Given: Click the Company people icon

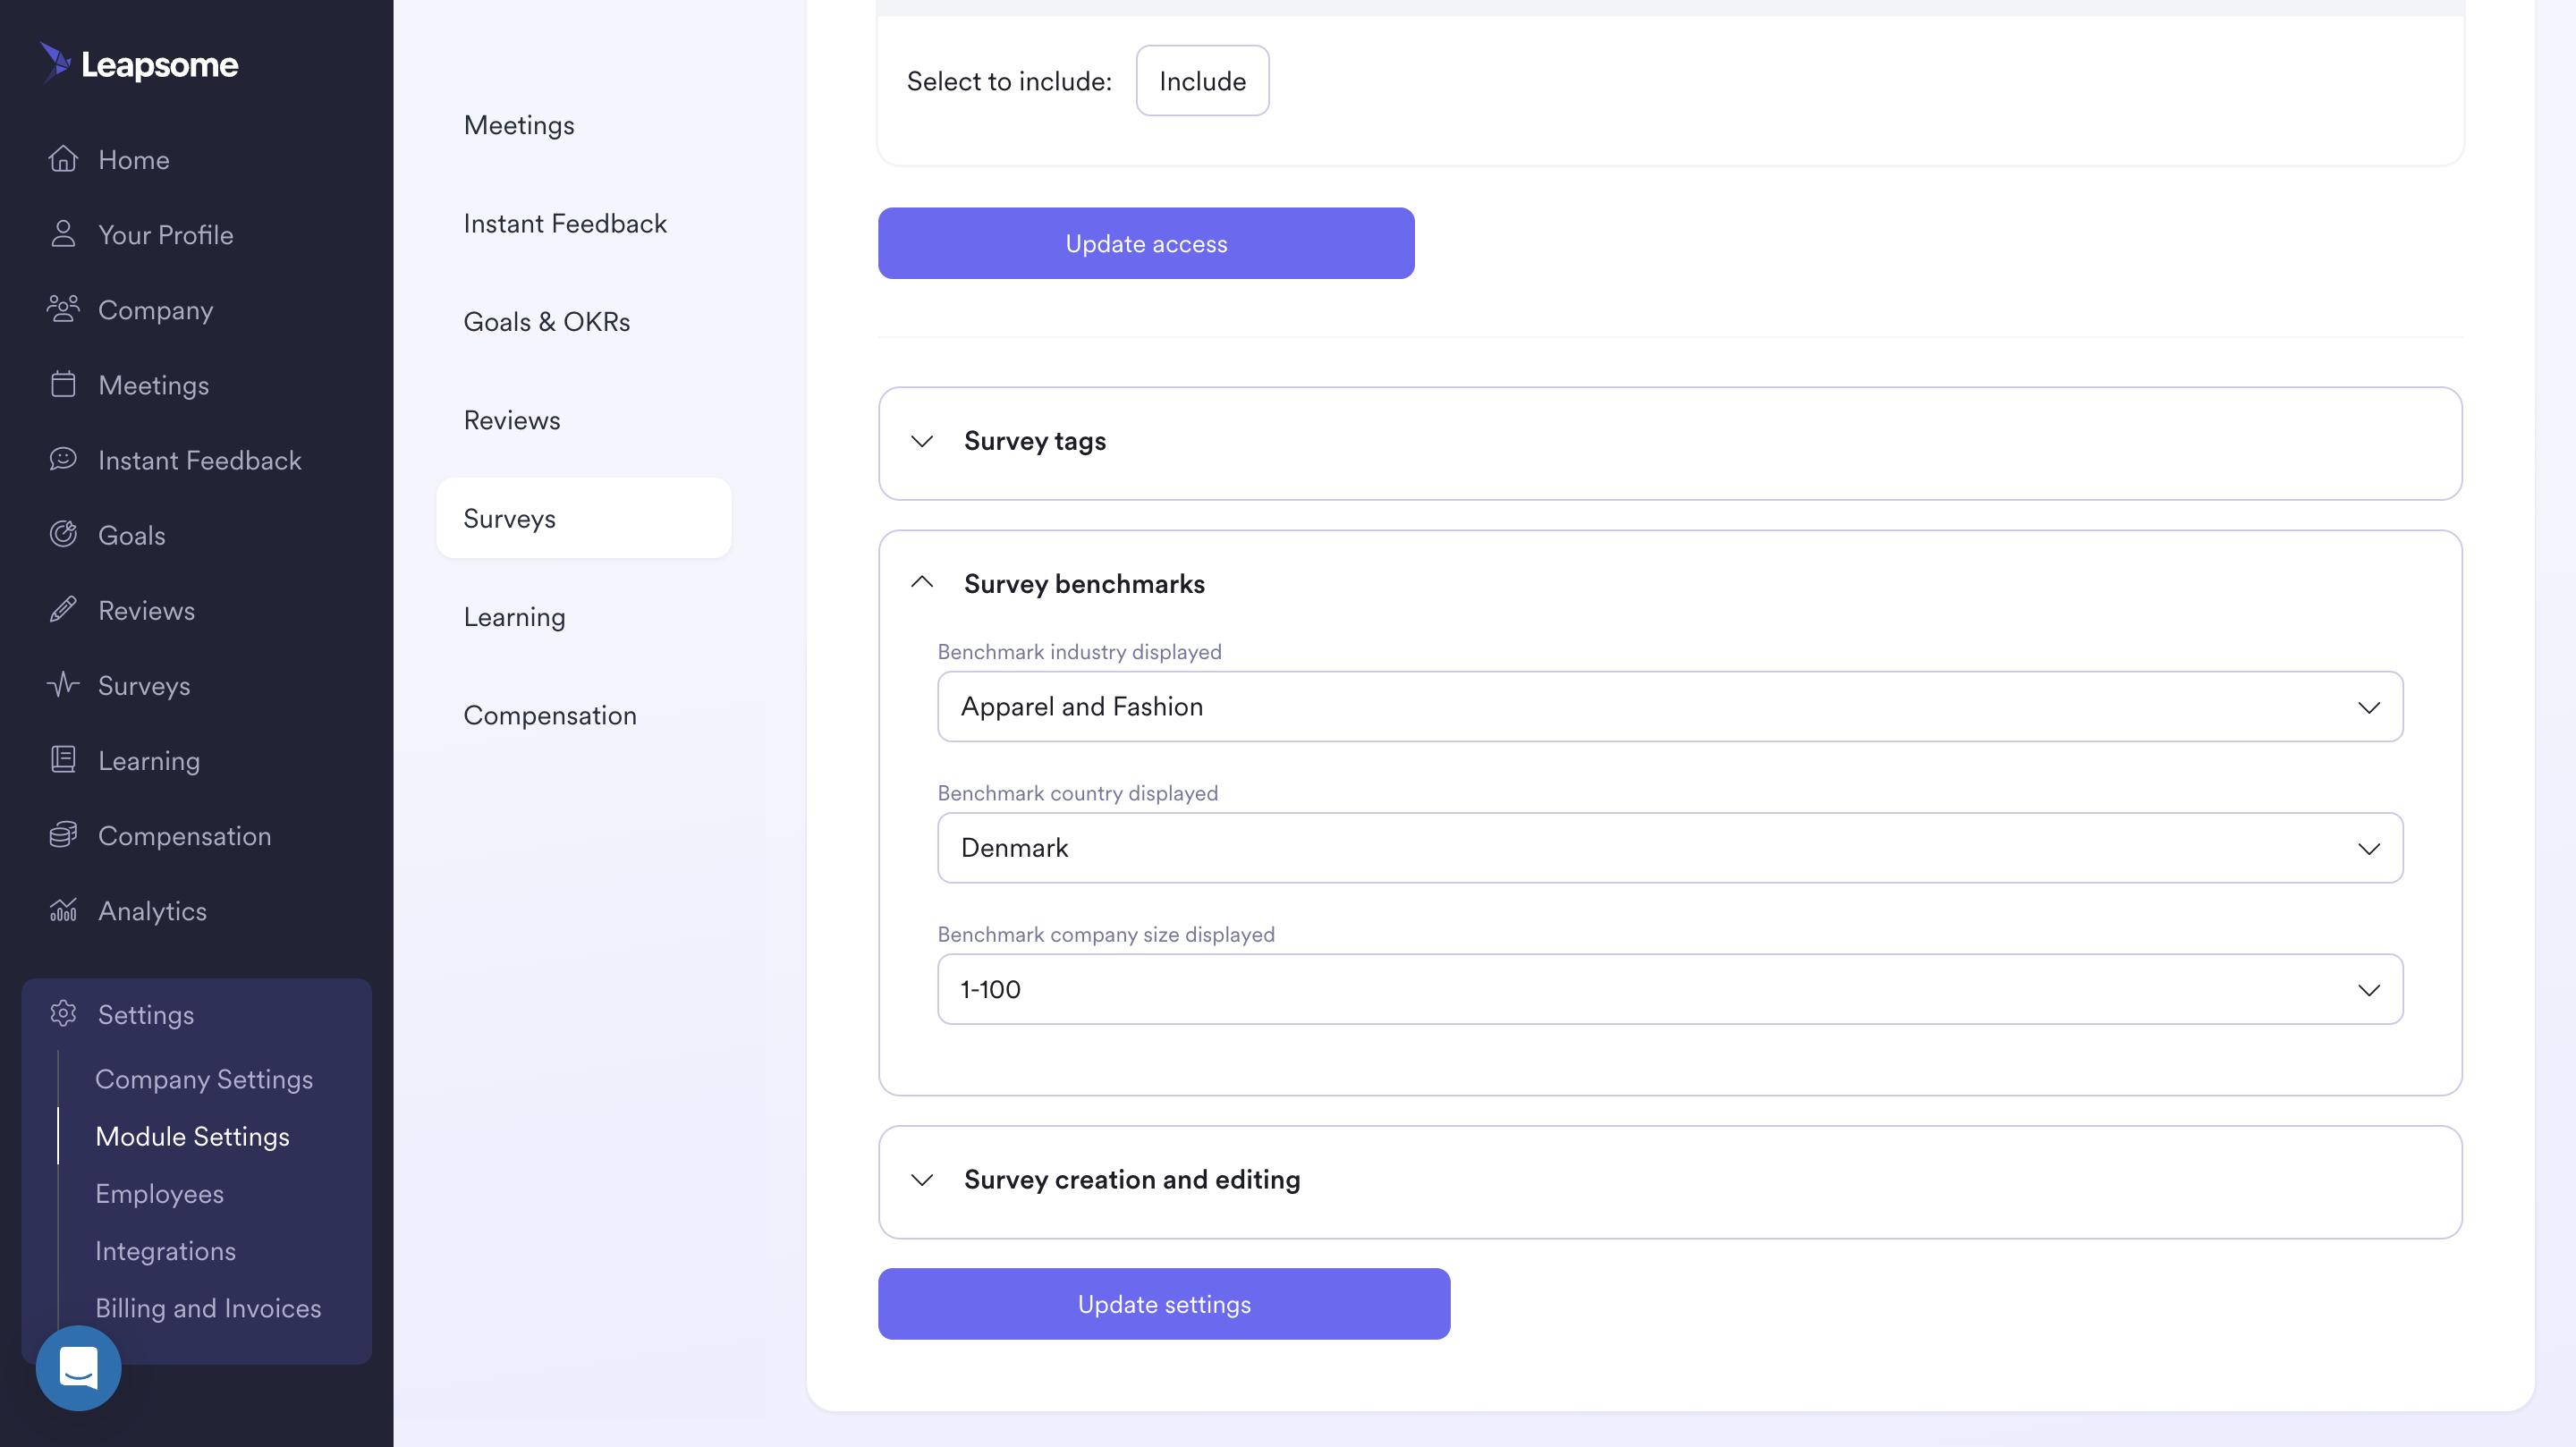Looking at the screenshot, I should point(63,309).
